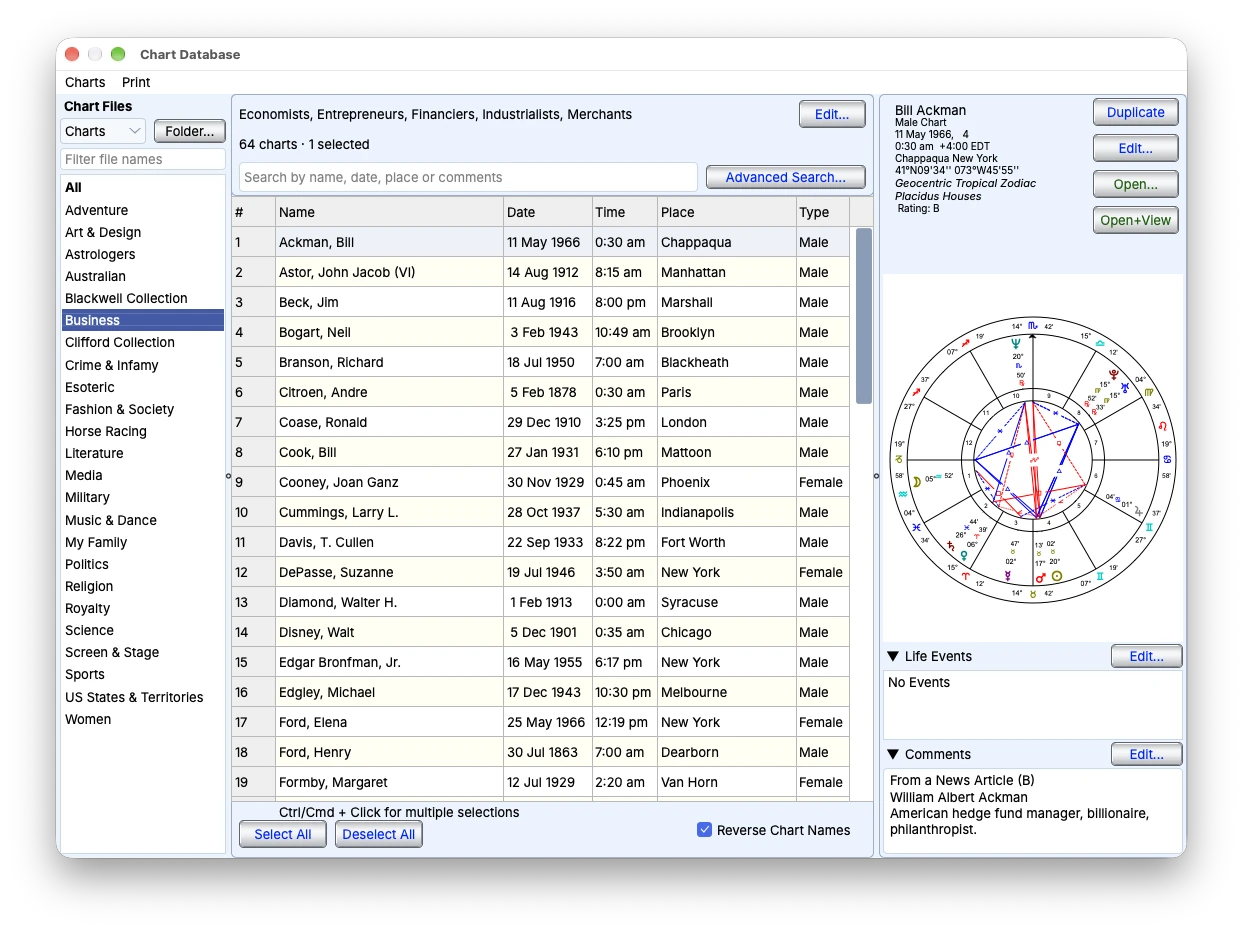Edit the Economists, Entrepreneurs file description

tap(832, 114)
